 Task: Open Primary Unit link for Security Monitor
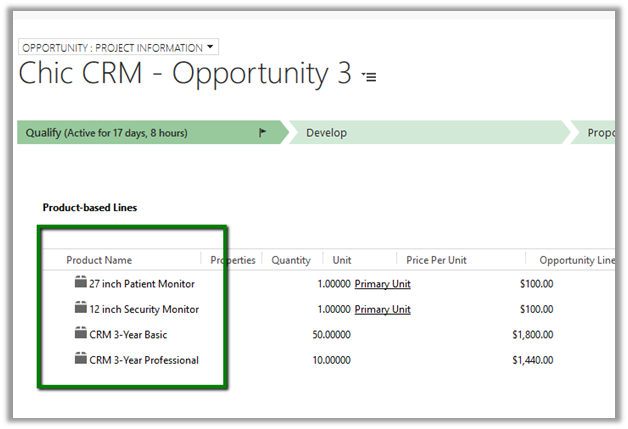[x=382, y=309]
